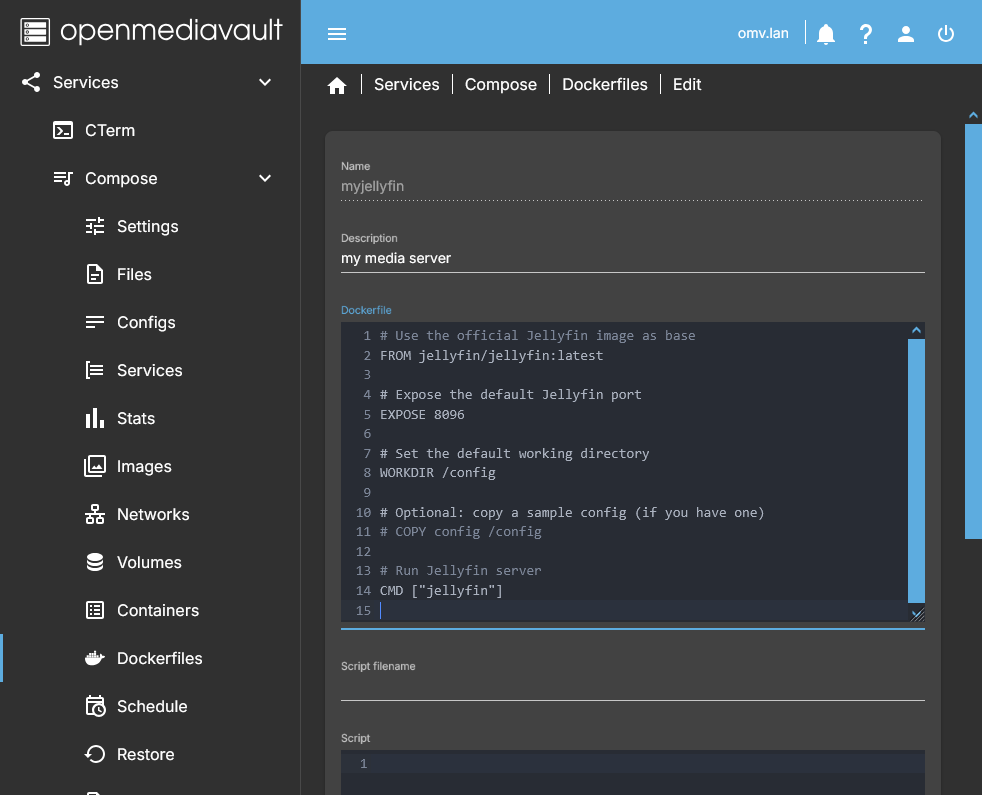Toggle the hamburger navigation menu
The height and width of the screenshot is (795, 982).
coord(337,33)
